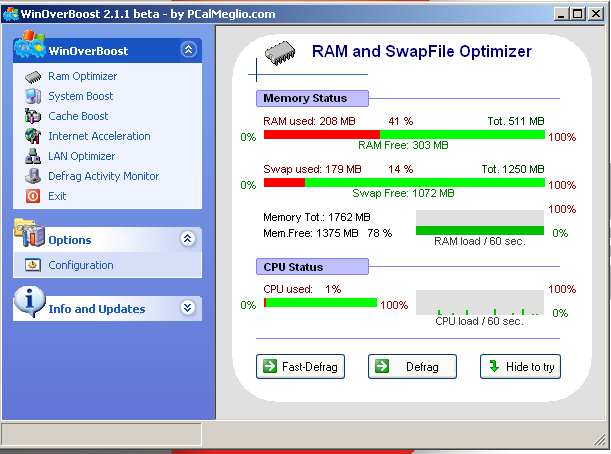The image size is (611, 454).
Task: Open LAN Optimizer
Action: [81, 156]
